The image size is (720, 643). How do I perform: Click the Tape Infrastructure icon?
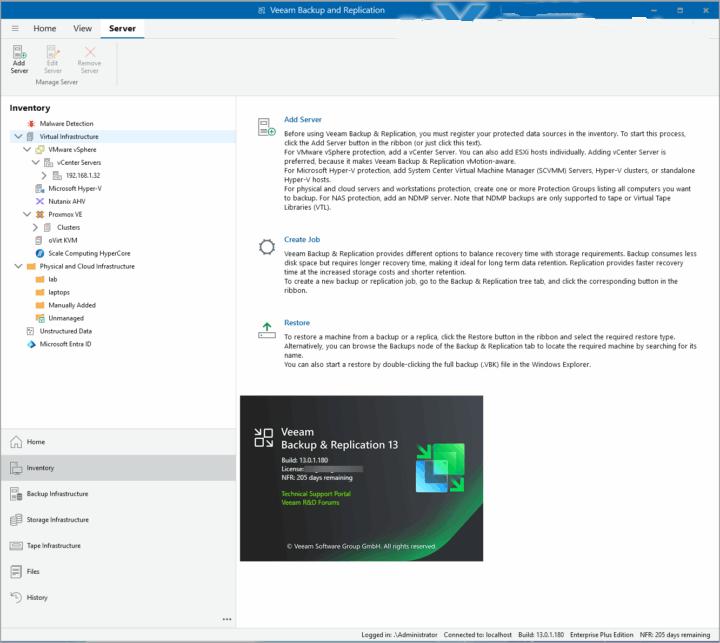pos(16,546)
